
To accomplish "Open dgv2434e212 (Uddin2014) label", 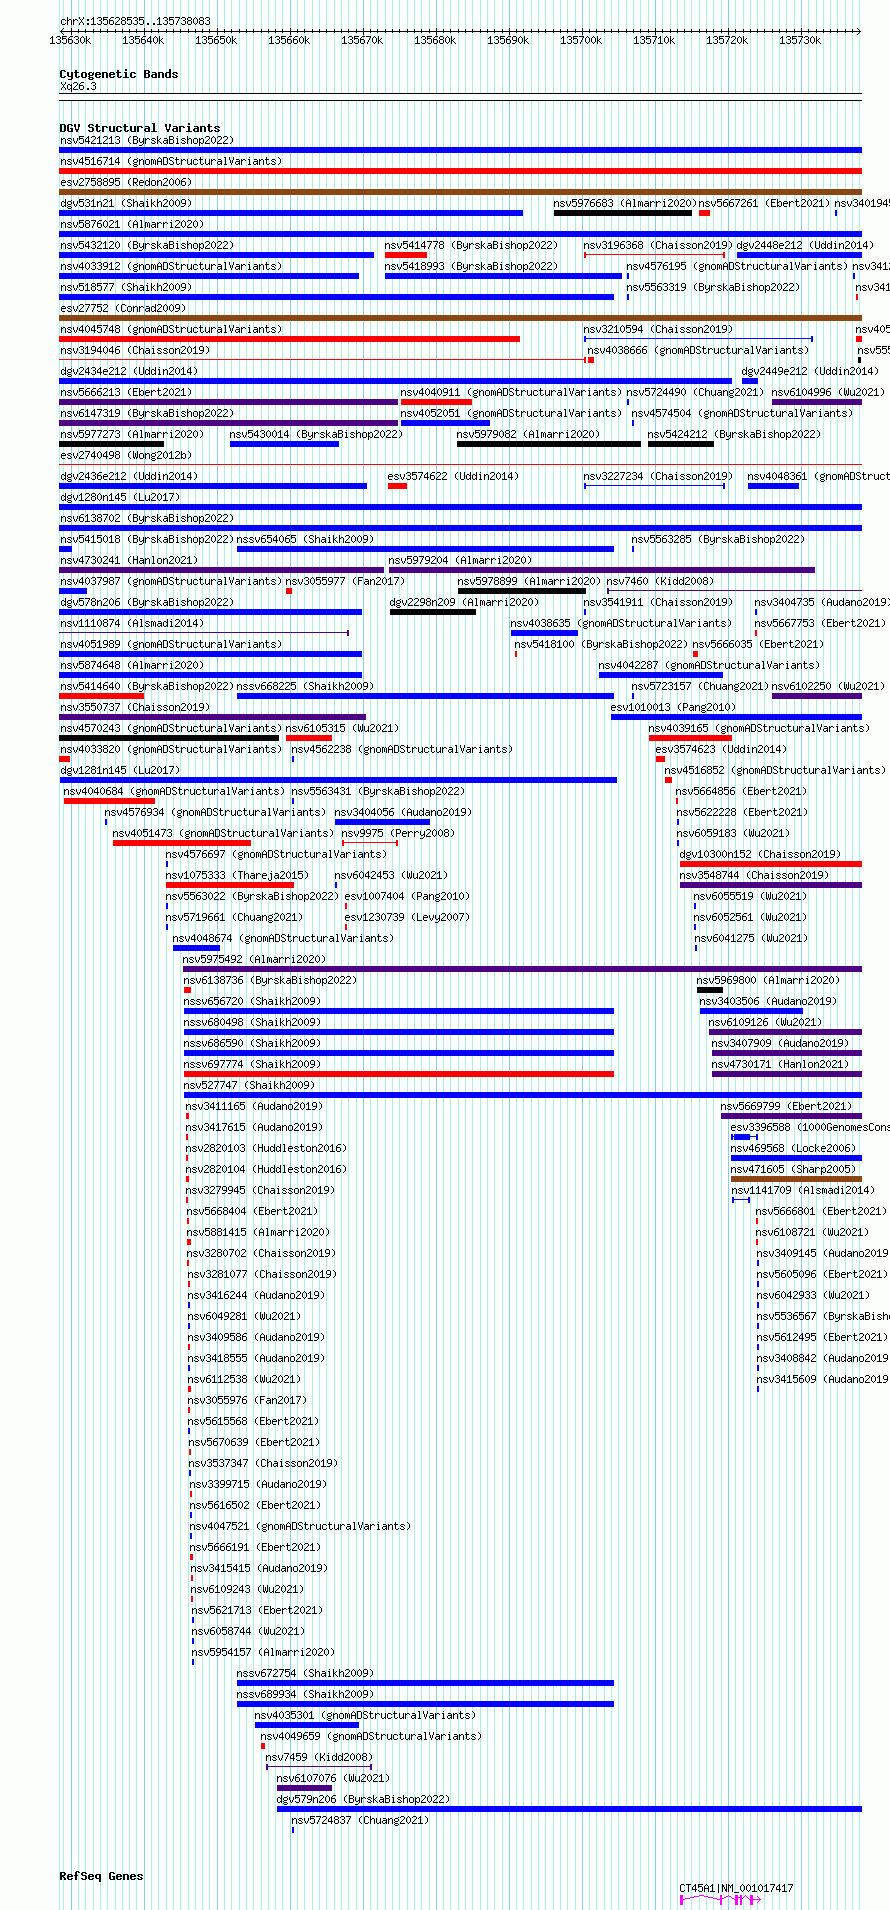I will 128,371.
